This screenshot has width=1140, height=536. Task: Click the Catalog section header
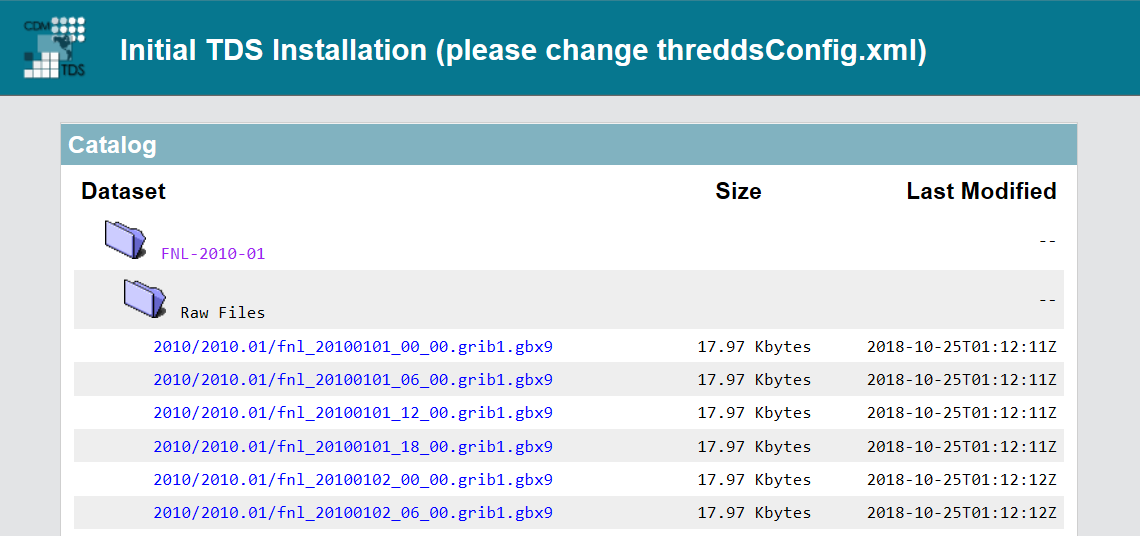coord(112,145)
